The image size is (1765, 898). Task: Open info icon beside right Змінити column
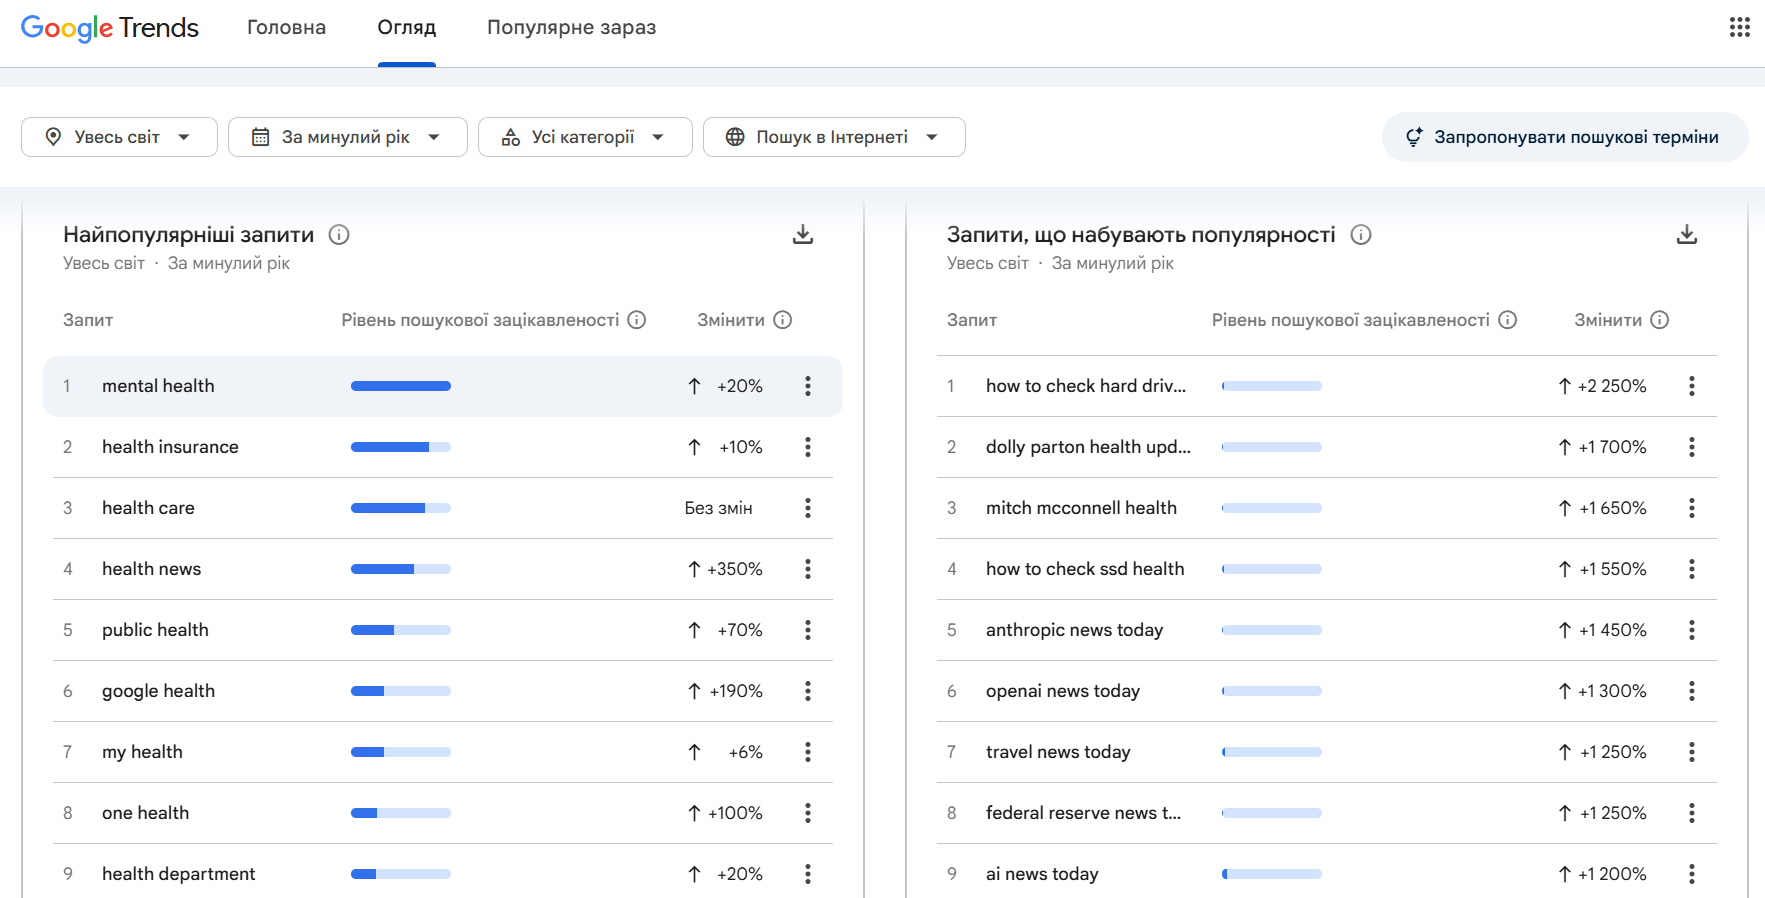tap(1660, 320)
